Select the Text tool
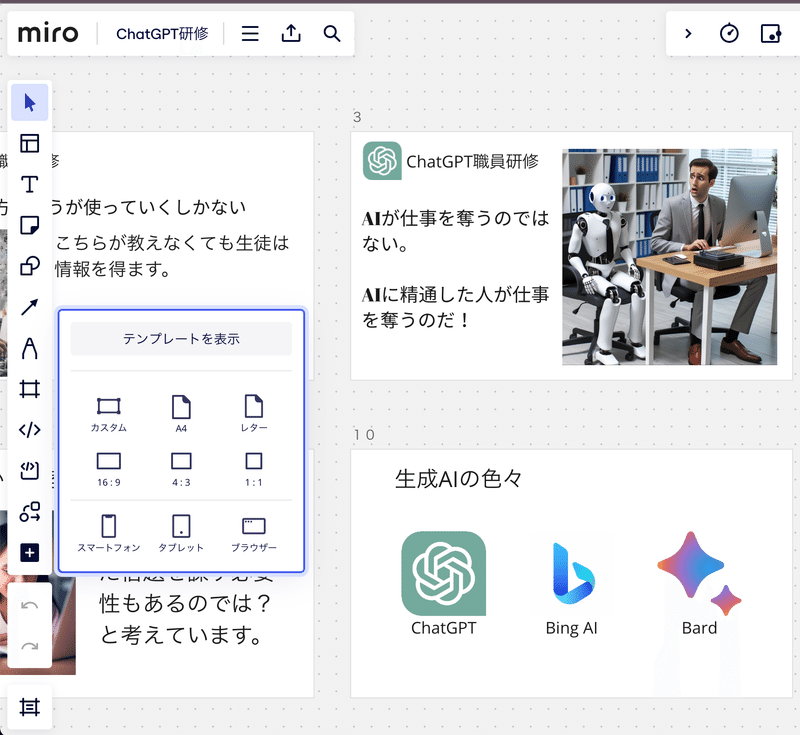 pyautogui.click(x=30, y=184)
